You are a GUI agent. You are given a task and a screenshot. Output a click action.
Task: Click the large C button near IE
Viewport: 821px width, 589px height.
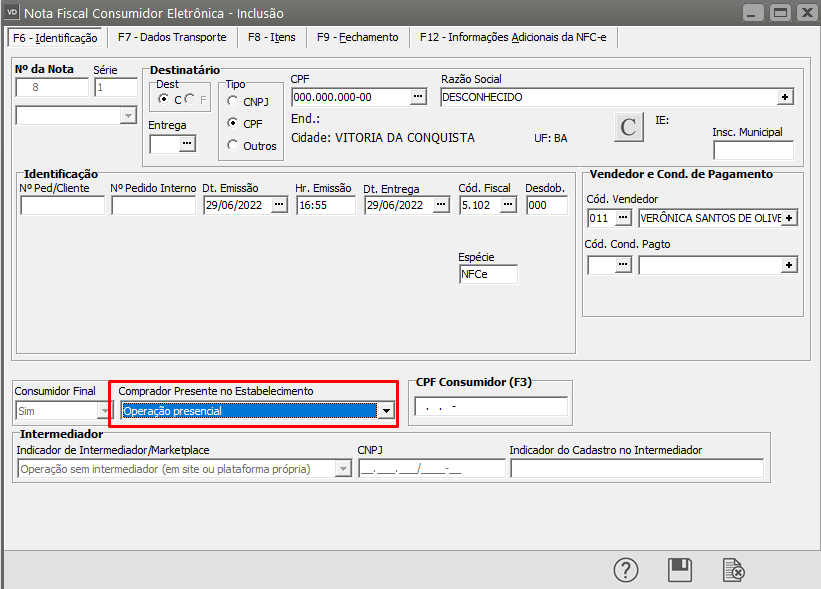(628, 127)
